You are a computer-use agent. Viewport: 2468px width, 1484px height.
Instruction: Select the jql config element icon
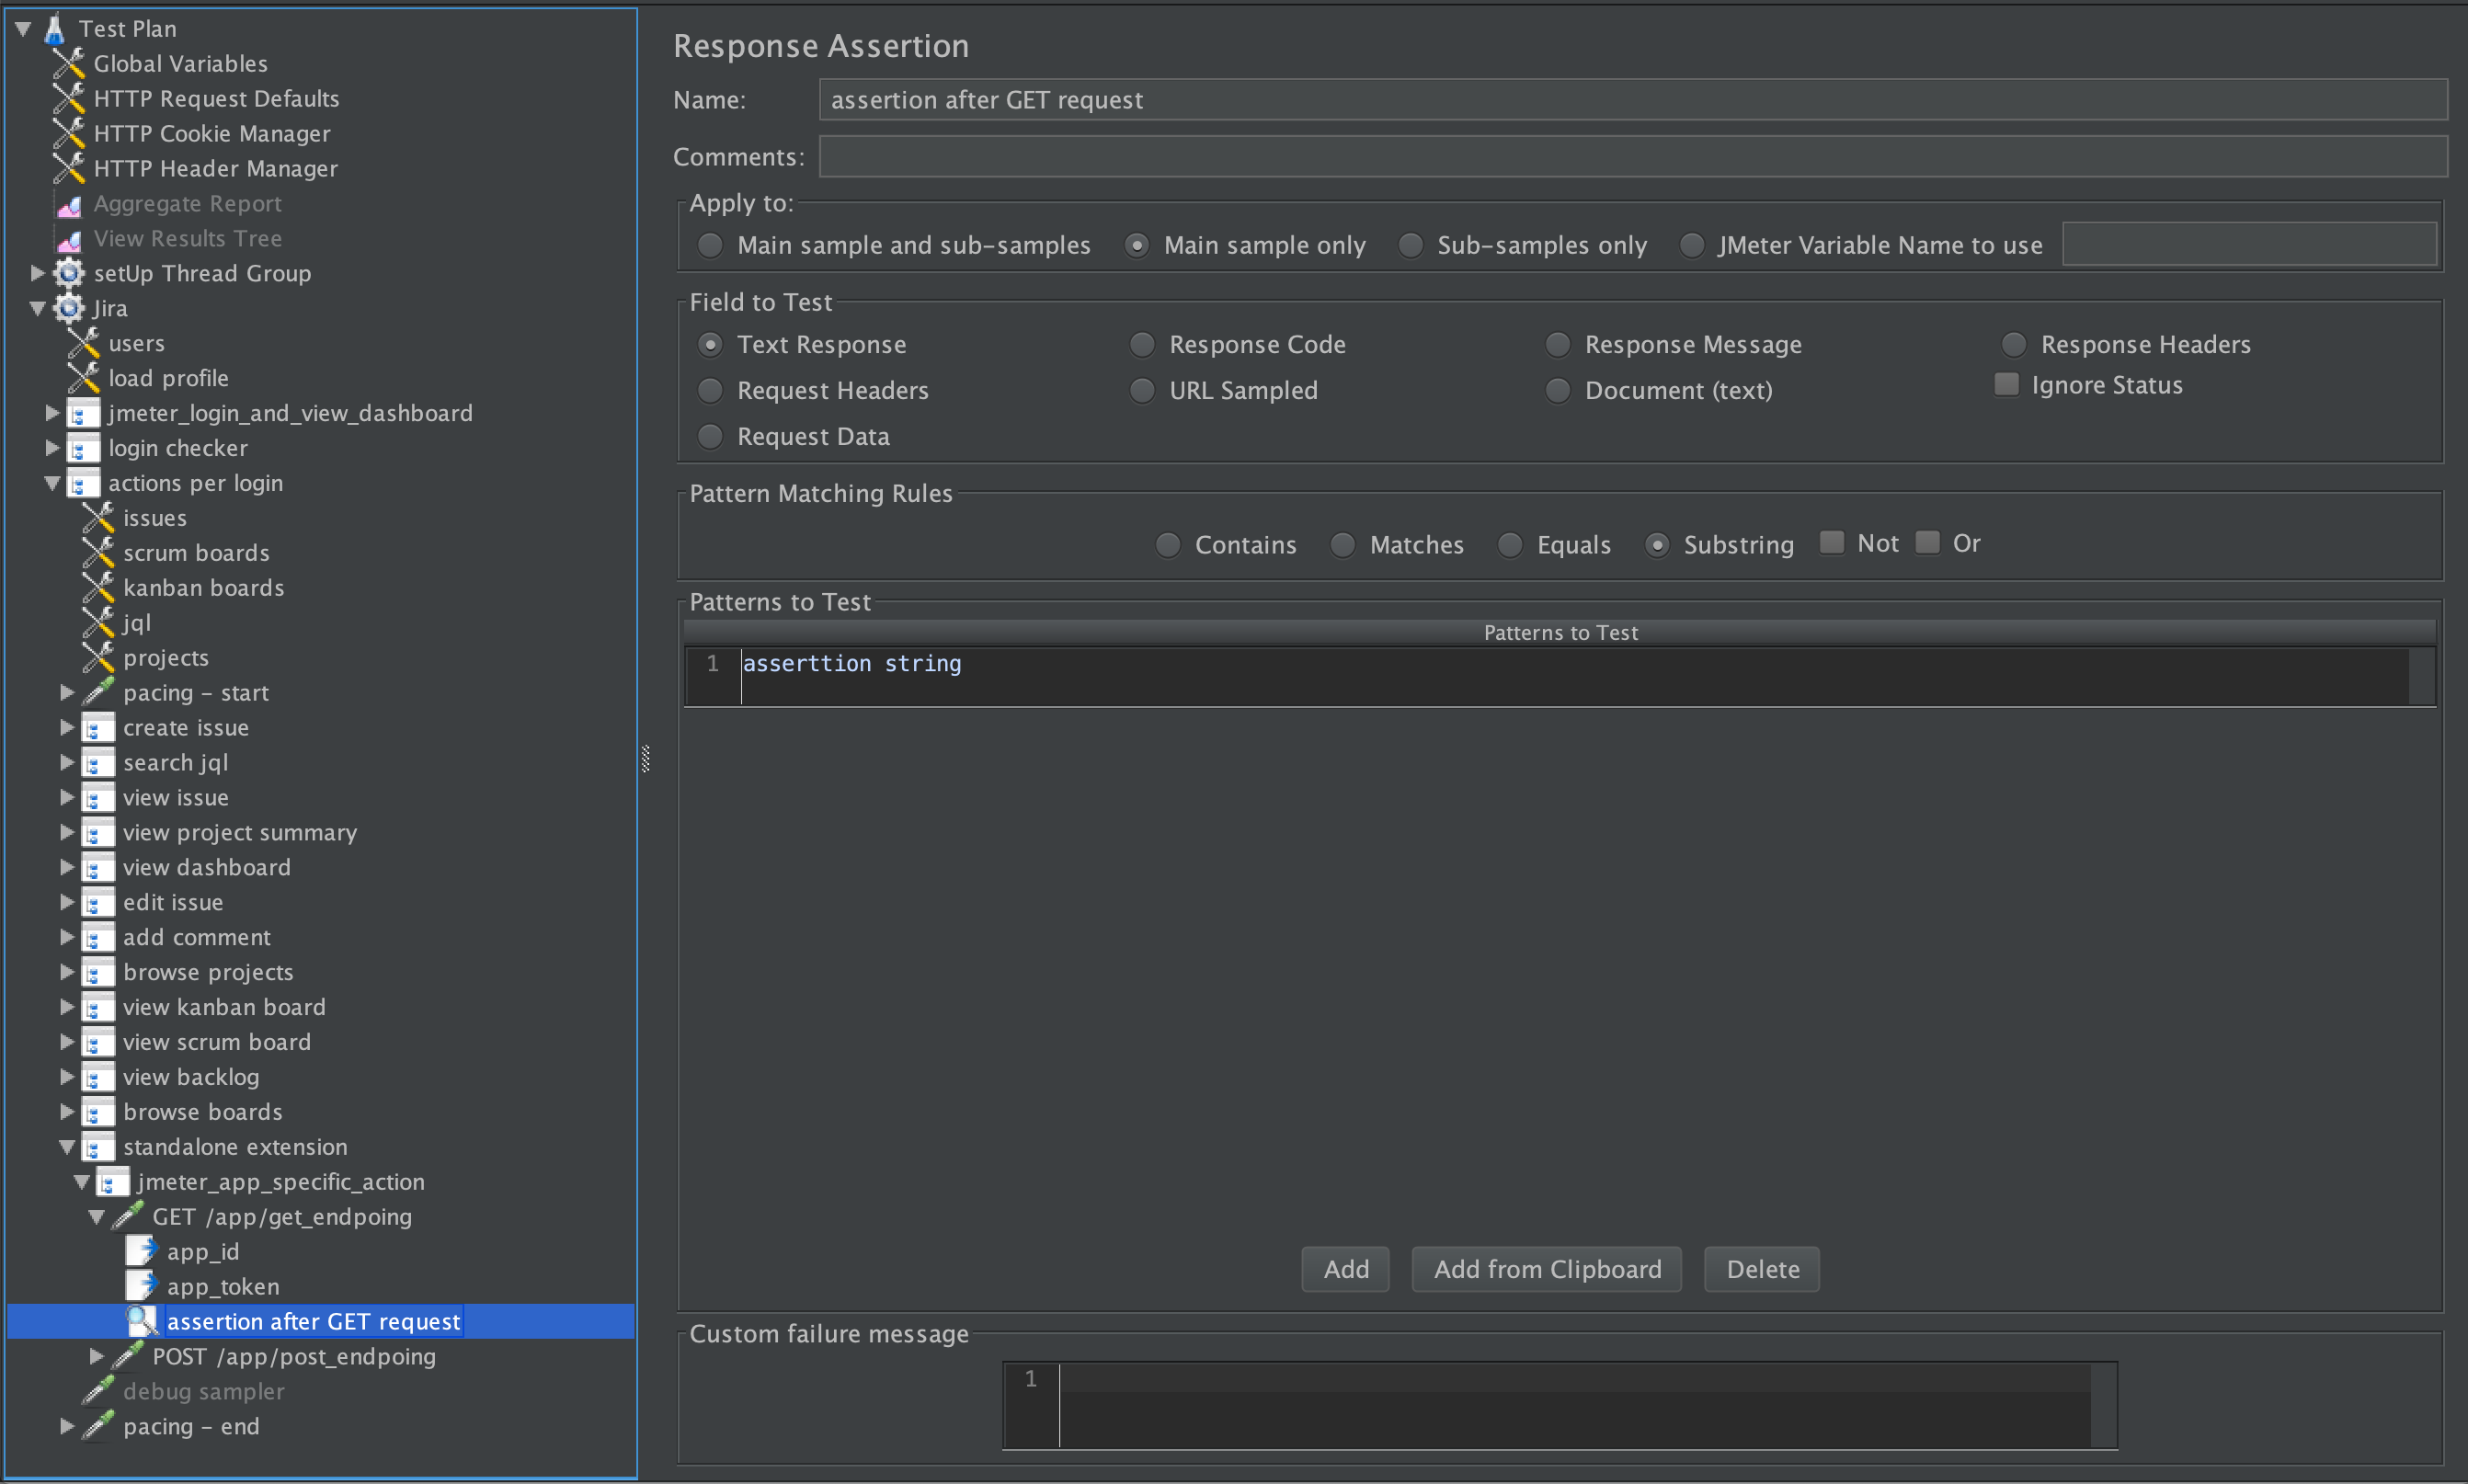click(98, 622)
